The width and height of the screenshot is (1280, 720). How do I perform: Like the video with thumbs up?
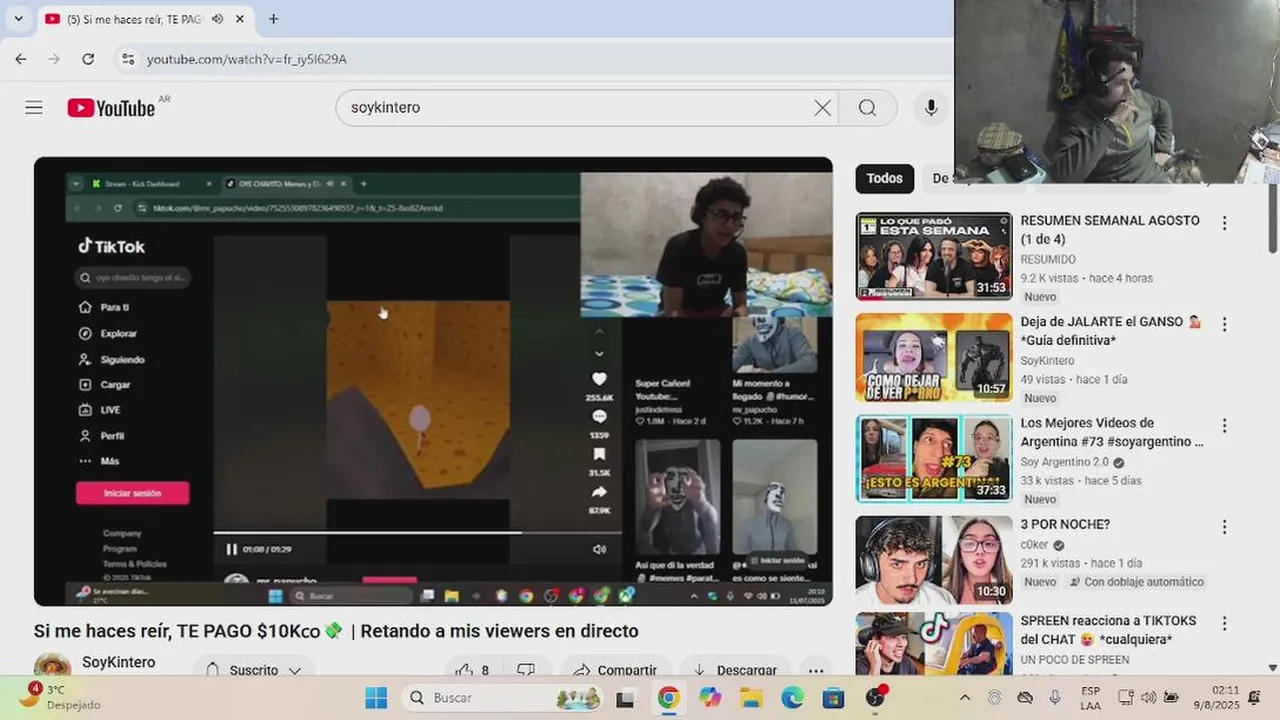click(471, 670)
